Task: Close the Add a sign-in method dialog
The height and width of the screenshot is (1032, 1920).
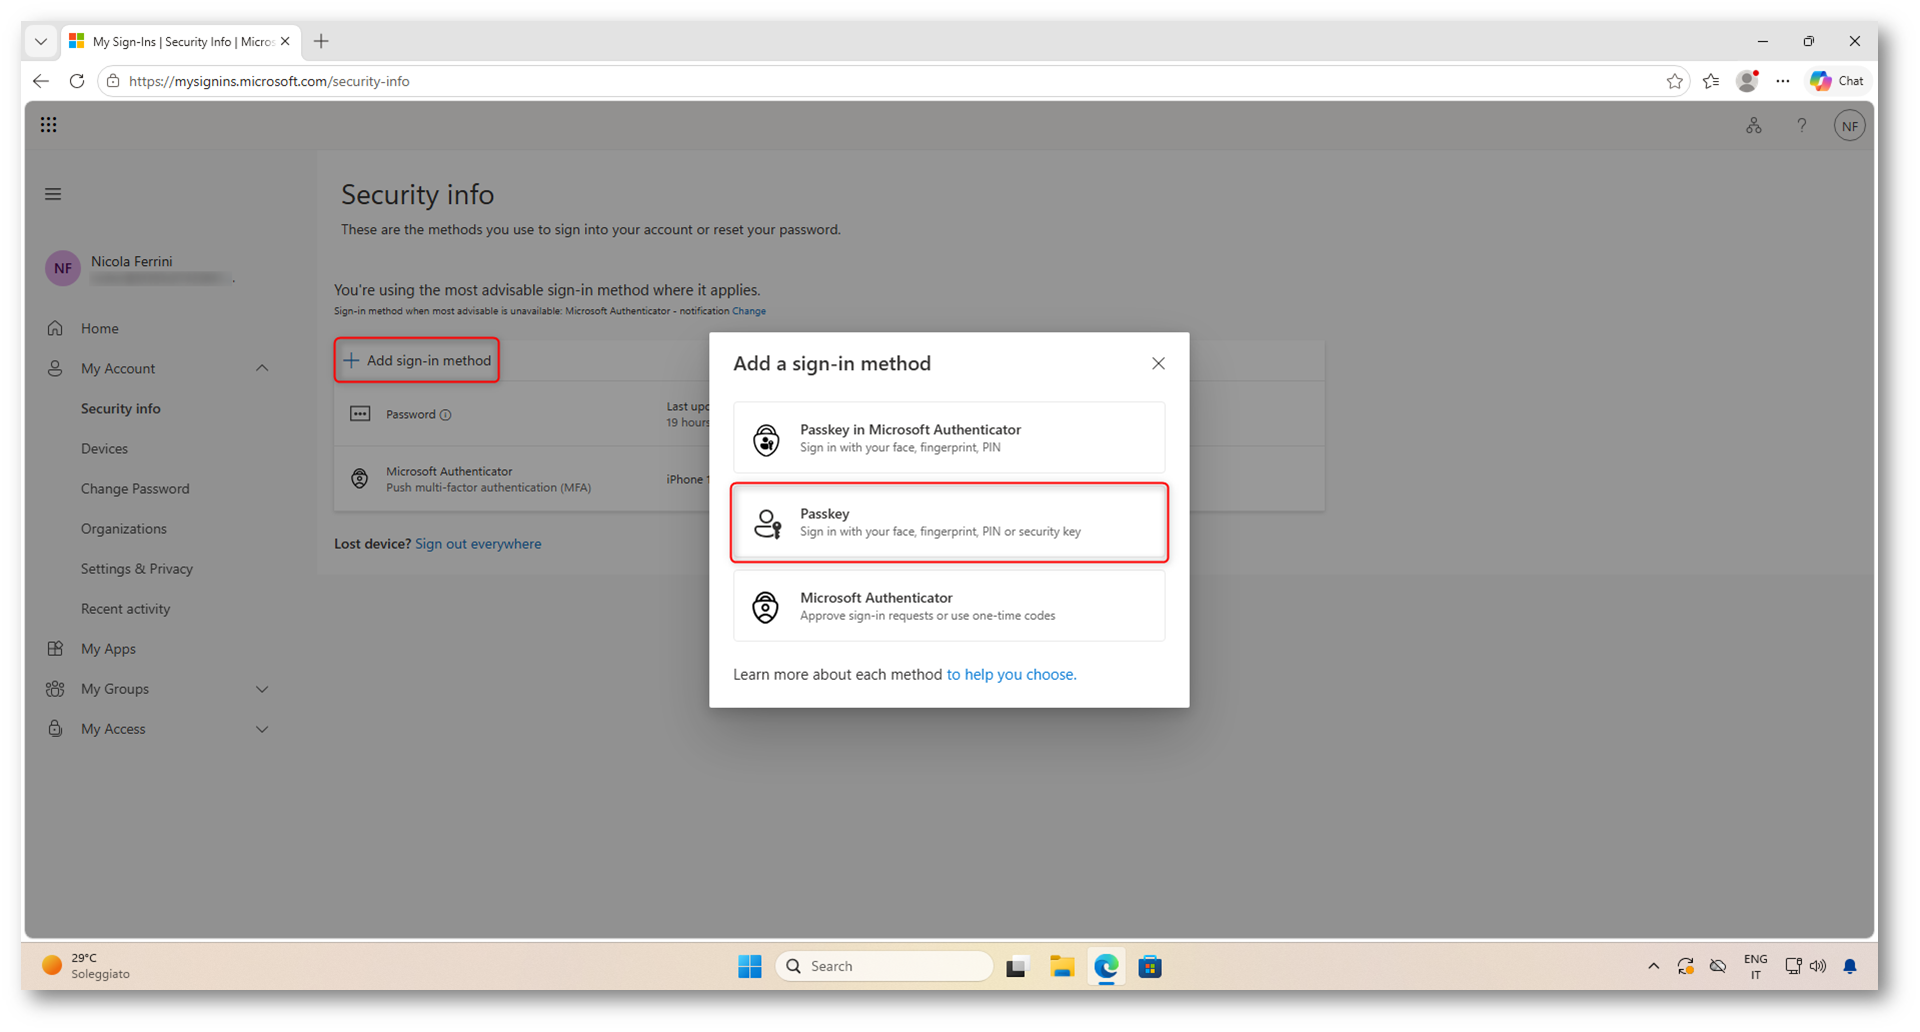Action: coord(1158,364)
